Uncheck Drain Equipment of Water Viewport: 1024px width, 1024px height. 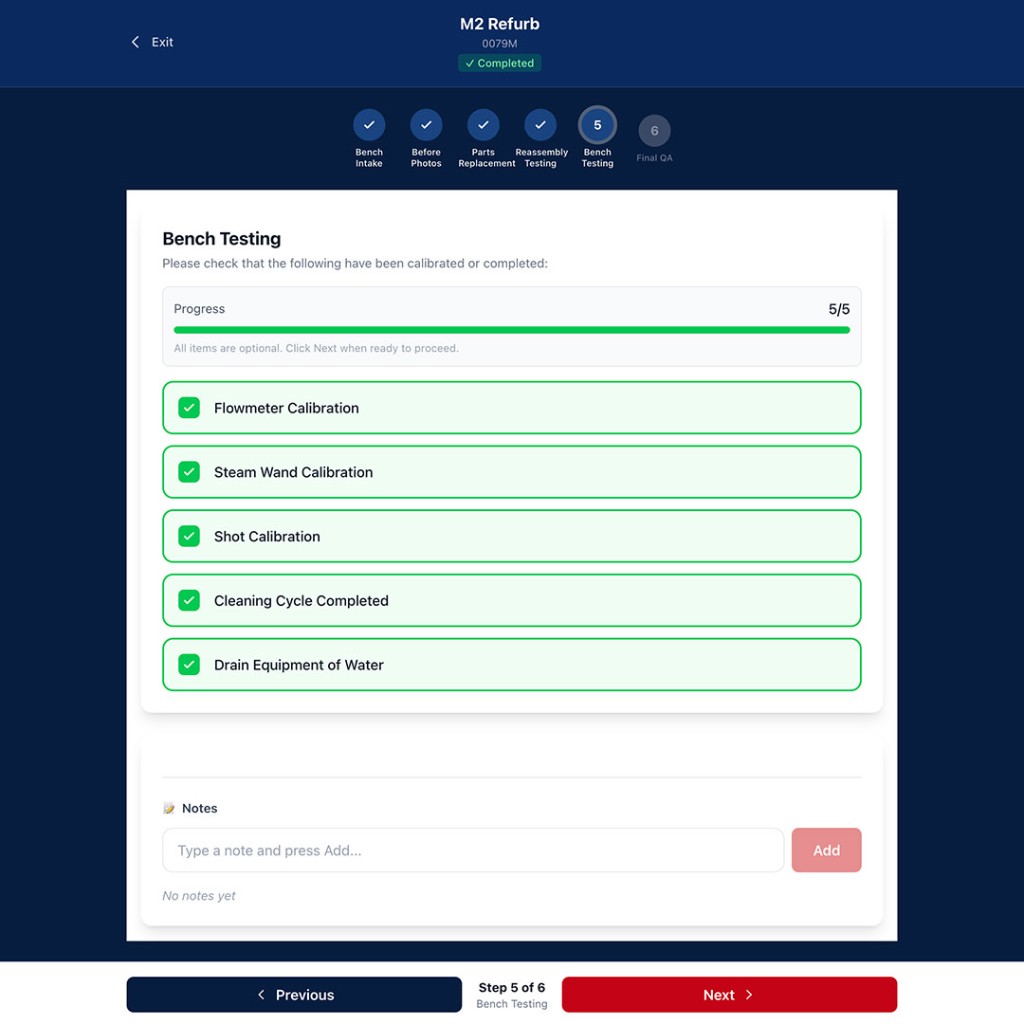coord(189,664)
